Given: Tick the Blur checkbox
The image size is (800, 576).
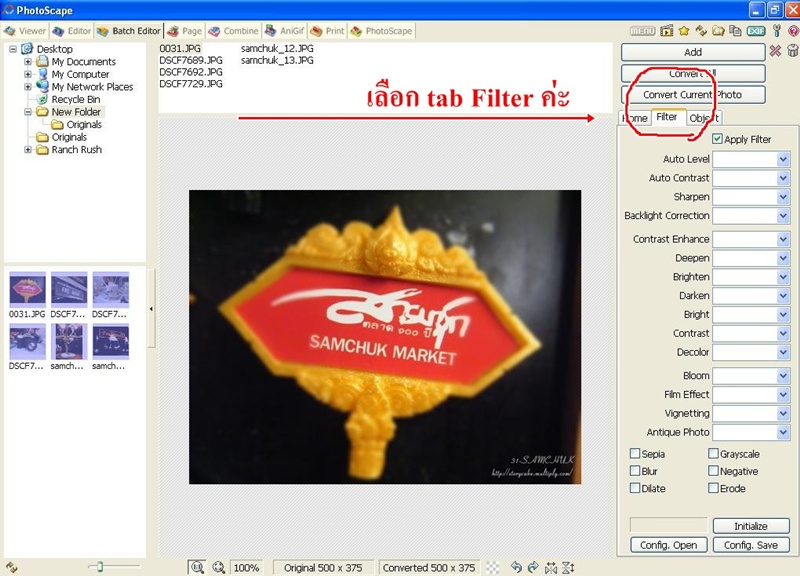Looking at the screenshot, I should [x=635, y=471].
